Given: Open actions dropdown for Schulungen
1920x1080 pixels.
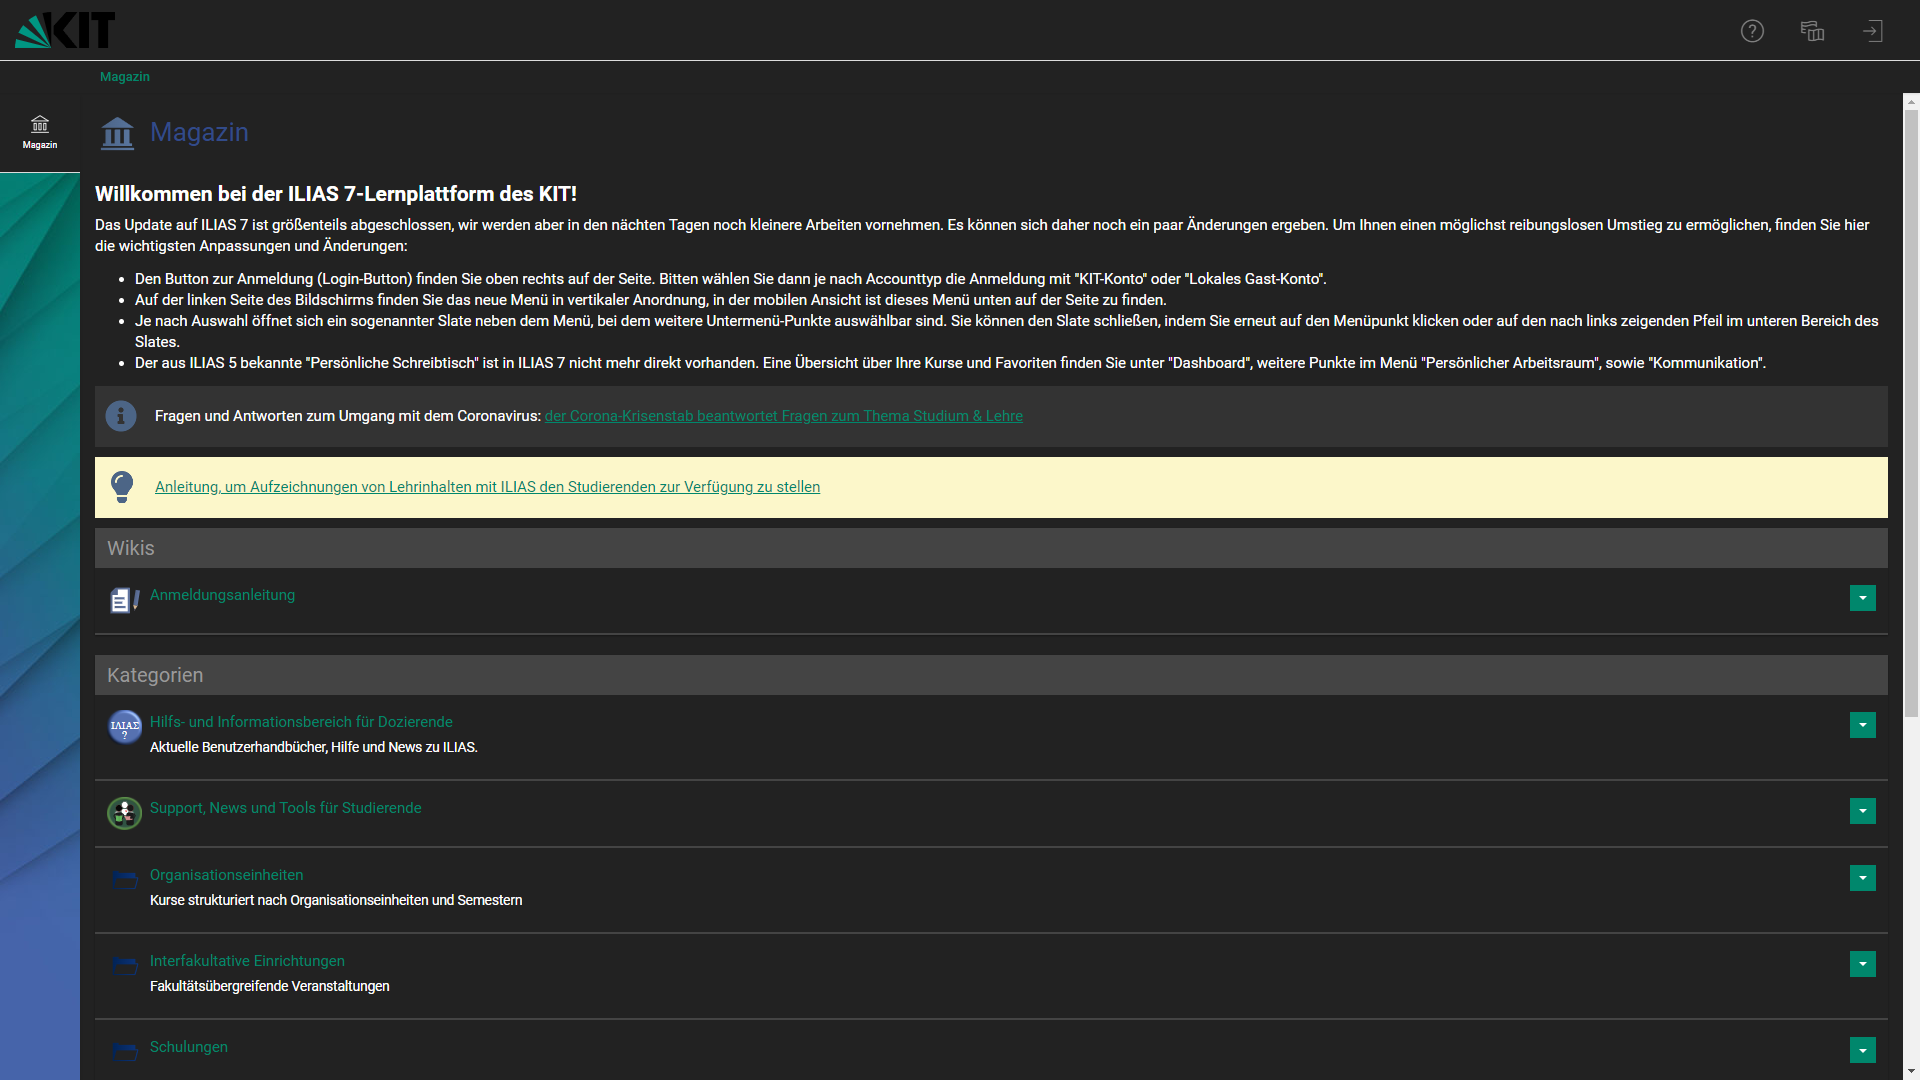Looking at the screenshot, I should [x=1862, y=1050].
